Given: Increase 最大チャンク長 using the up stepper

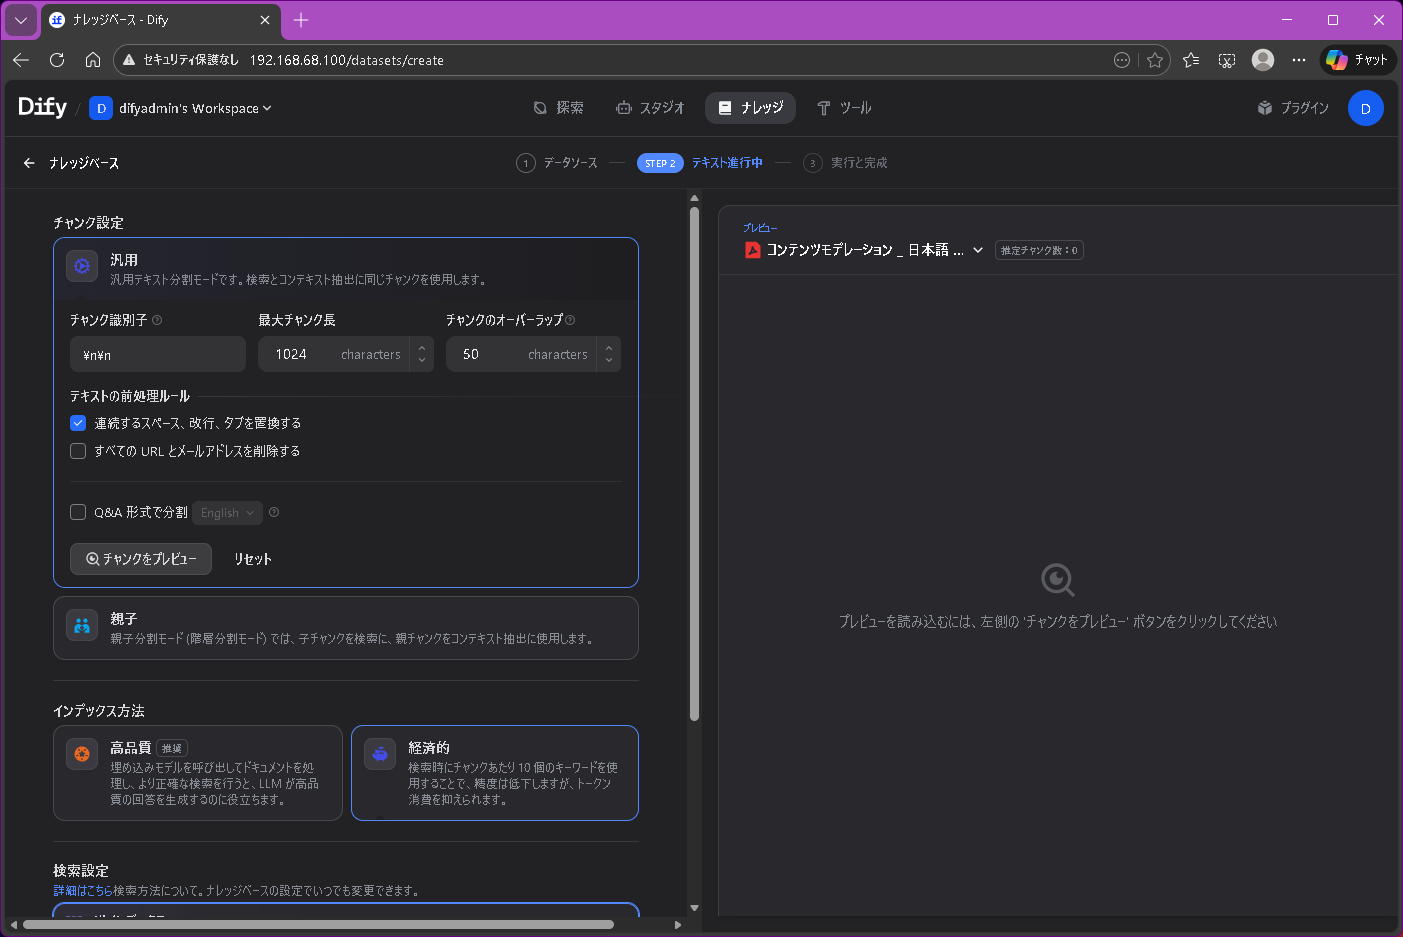Looking at the screenshot, I should click(421, 348).
